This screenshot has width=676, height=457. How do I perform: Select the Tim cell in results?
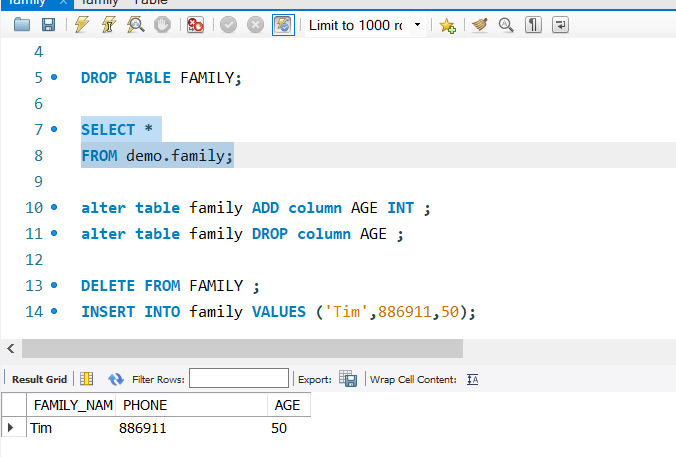click(x=71, y=428)
